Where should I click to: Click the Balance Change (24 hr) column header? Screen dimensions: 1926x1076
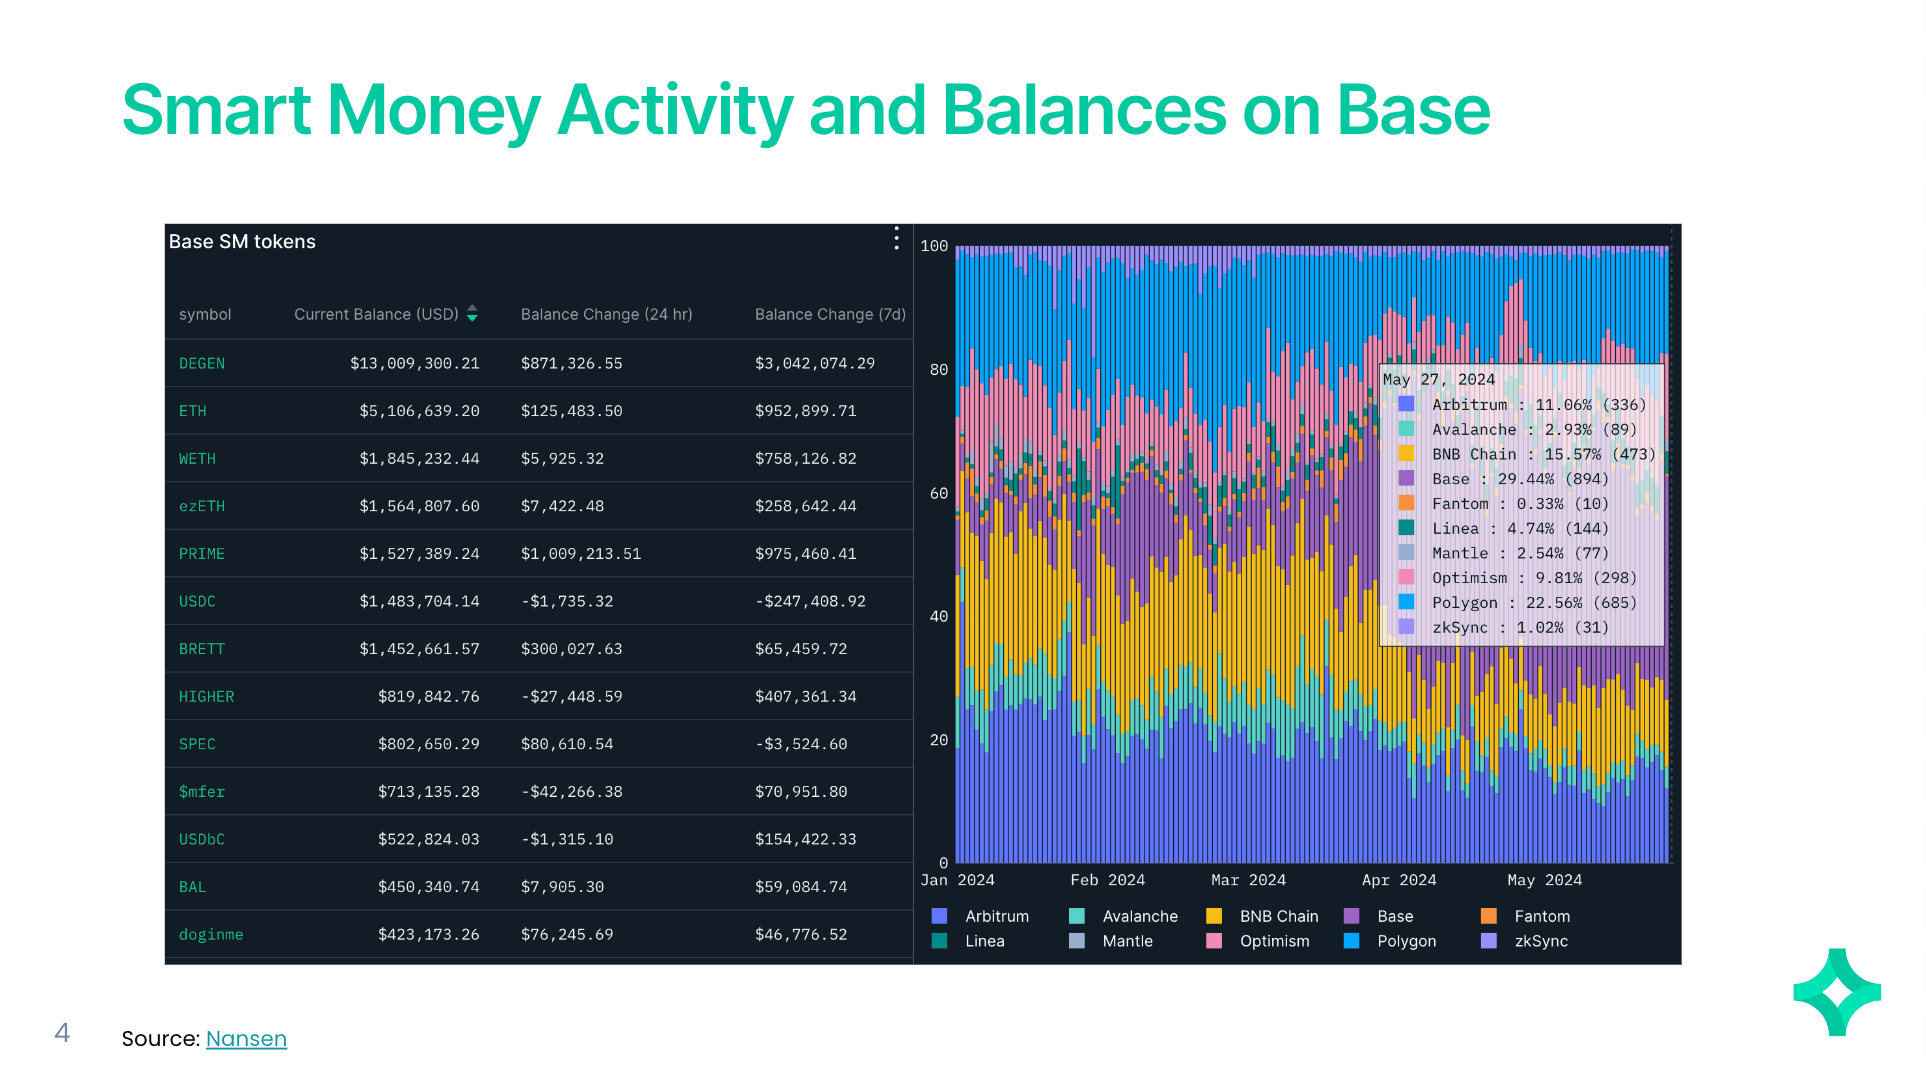pos(606,314)
